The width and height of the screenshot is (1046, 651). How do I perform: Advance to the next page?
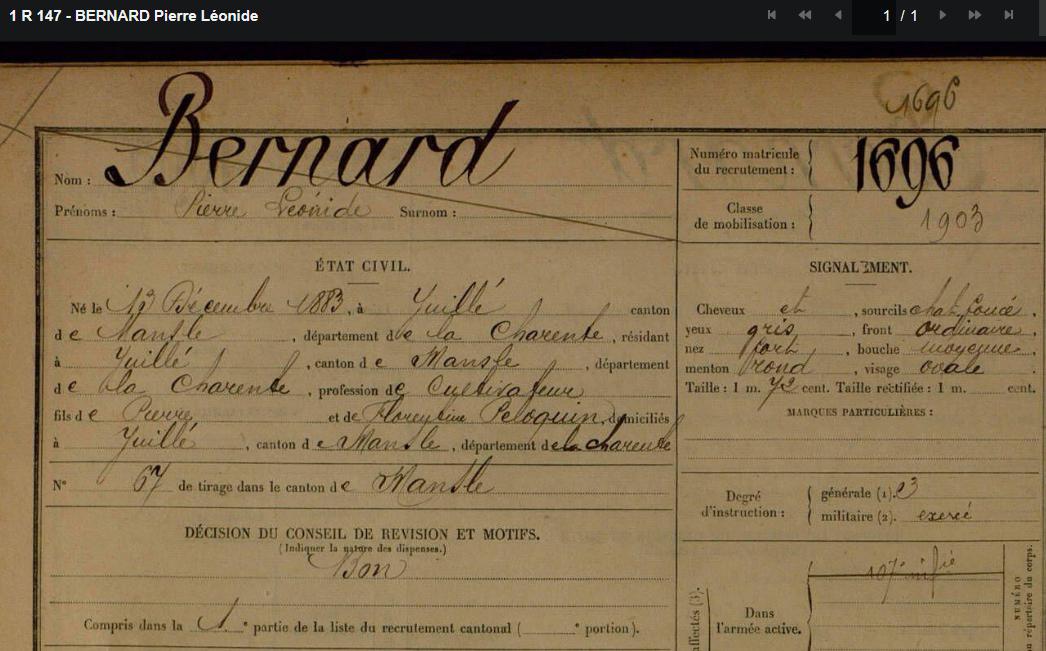click(941, 15)
